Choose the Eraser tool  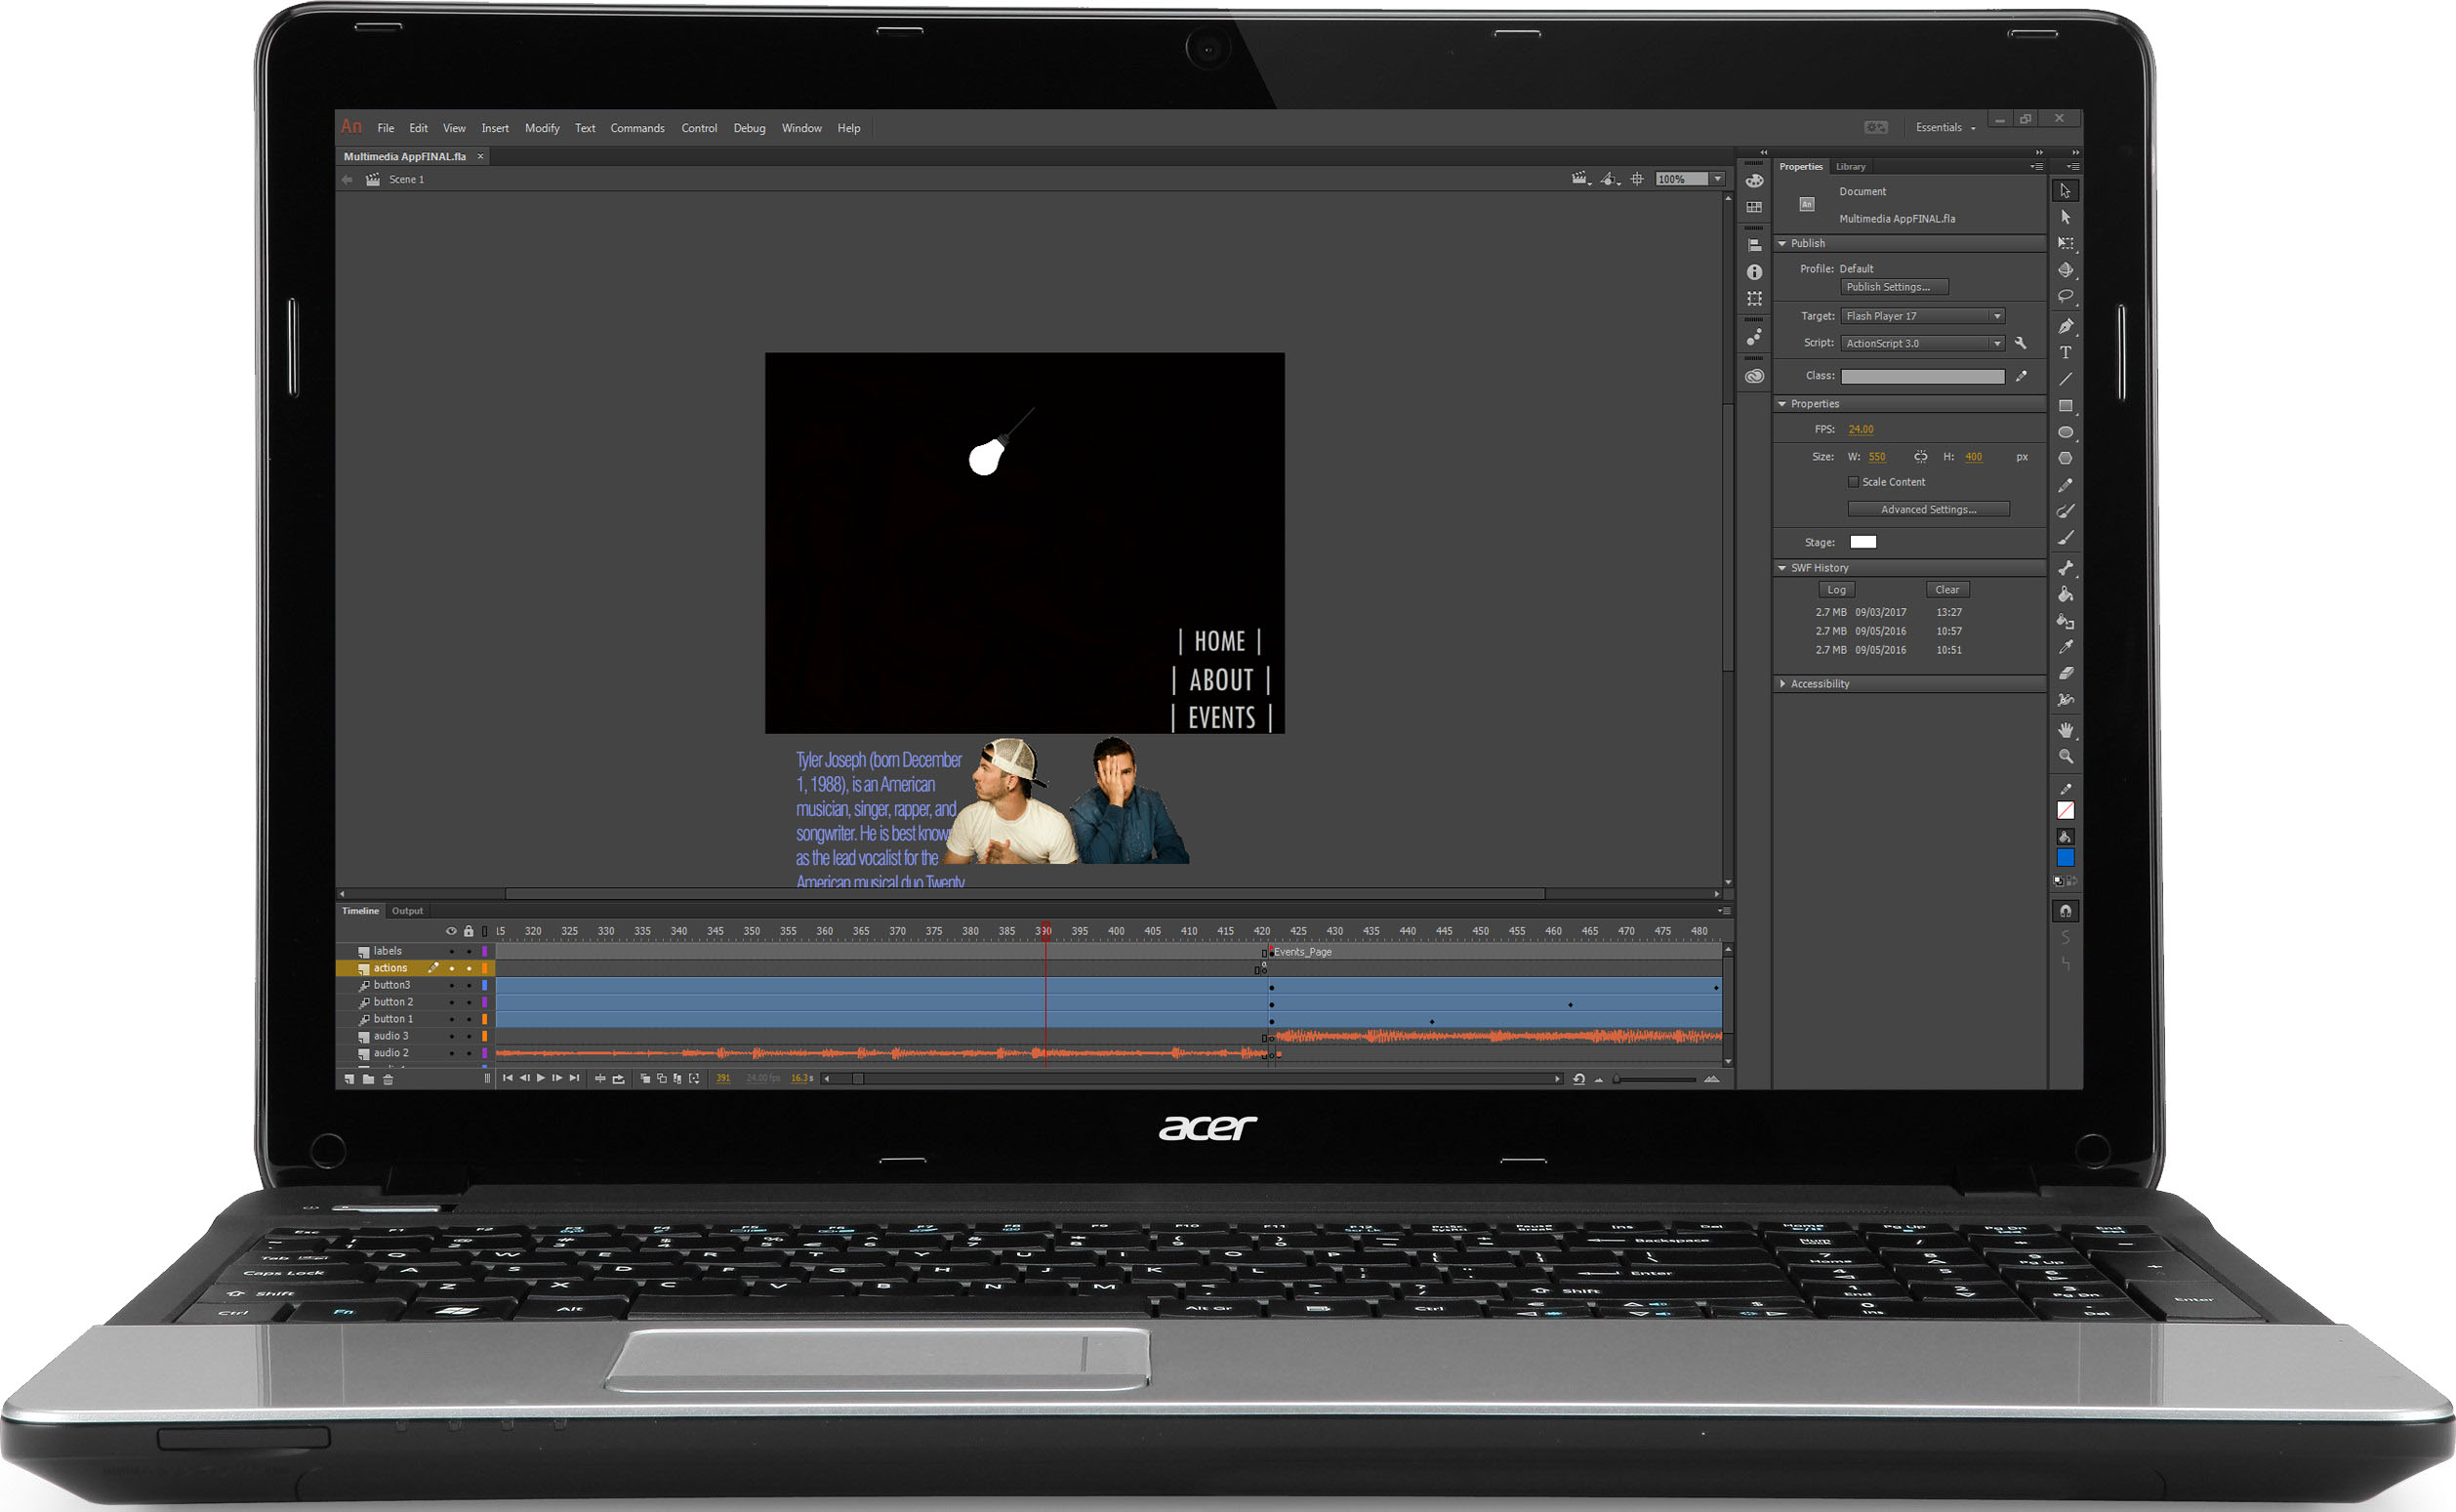pos(2065,673)
